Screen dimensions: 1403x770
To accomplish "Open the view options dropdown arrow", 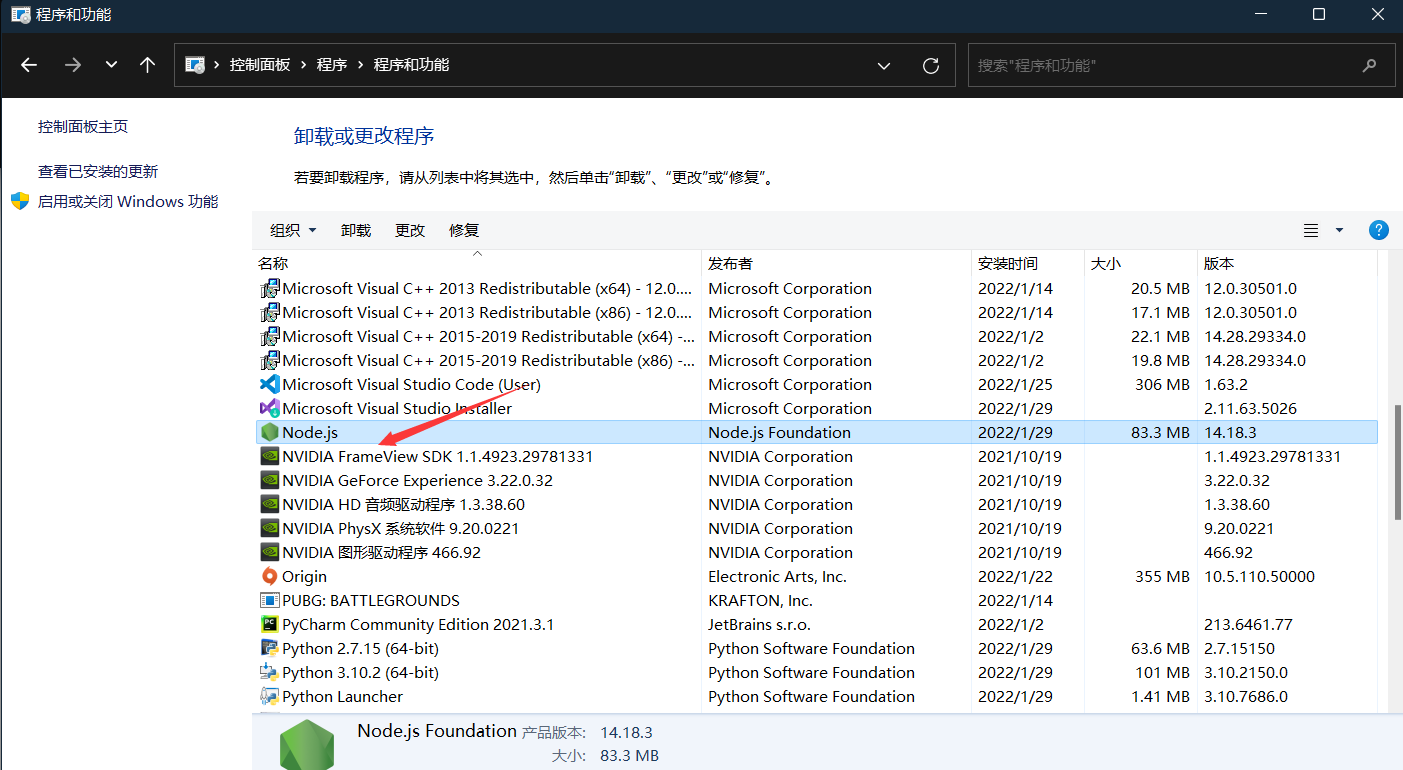I will click(x=1337, y=229).
